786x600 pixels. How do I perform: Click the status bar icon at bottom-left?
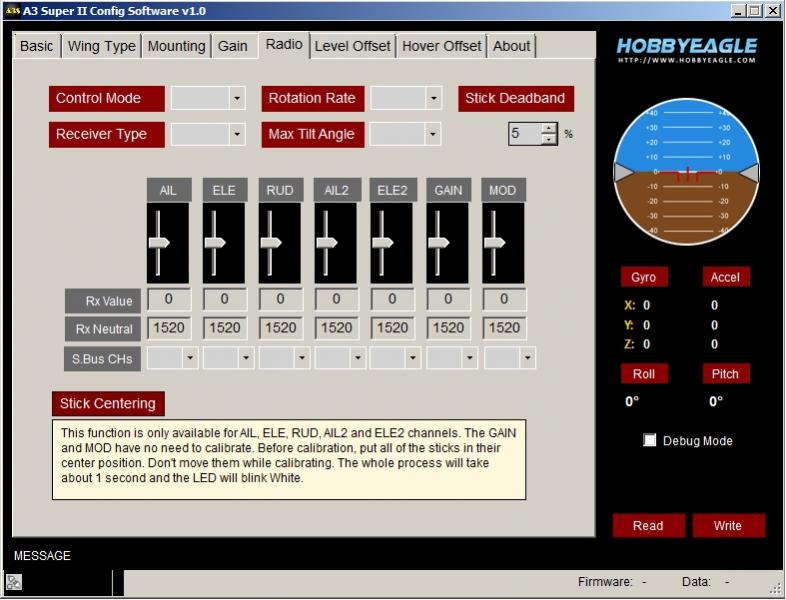point(13,582)
